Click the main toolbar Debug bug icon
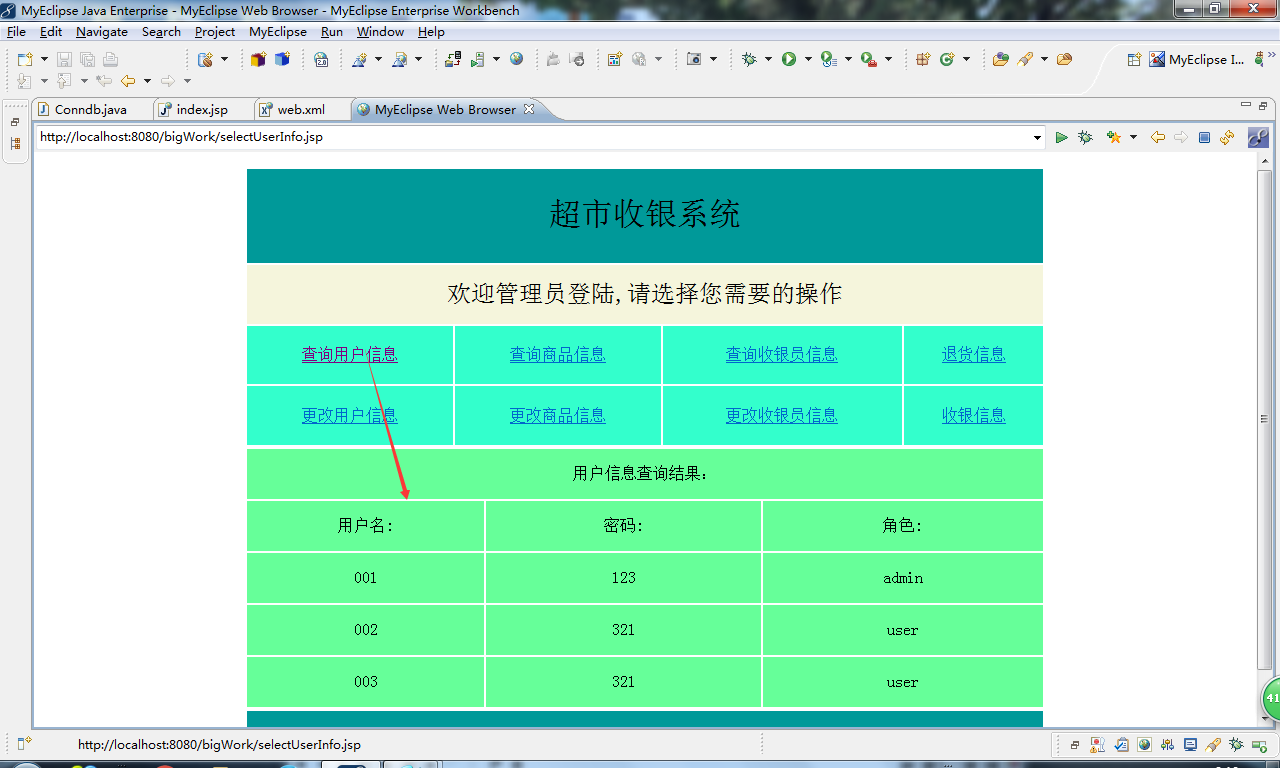Screen dimensions: 1280x768 [x=749, y=60]
